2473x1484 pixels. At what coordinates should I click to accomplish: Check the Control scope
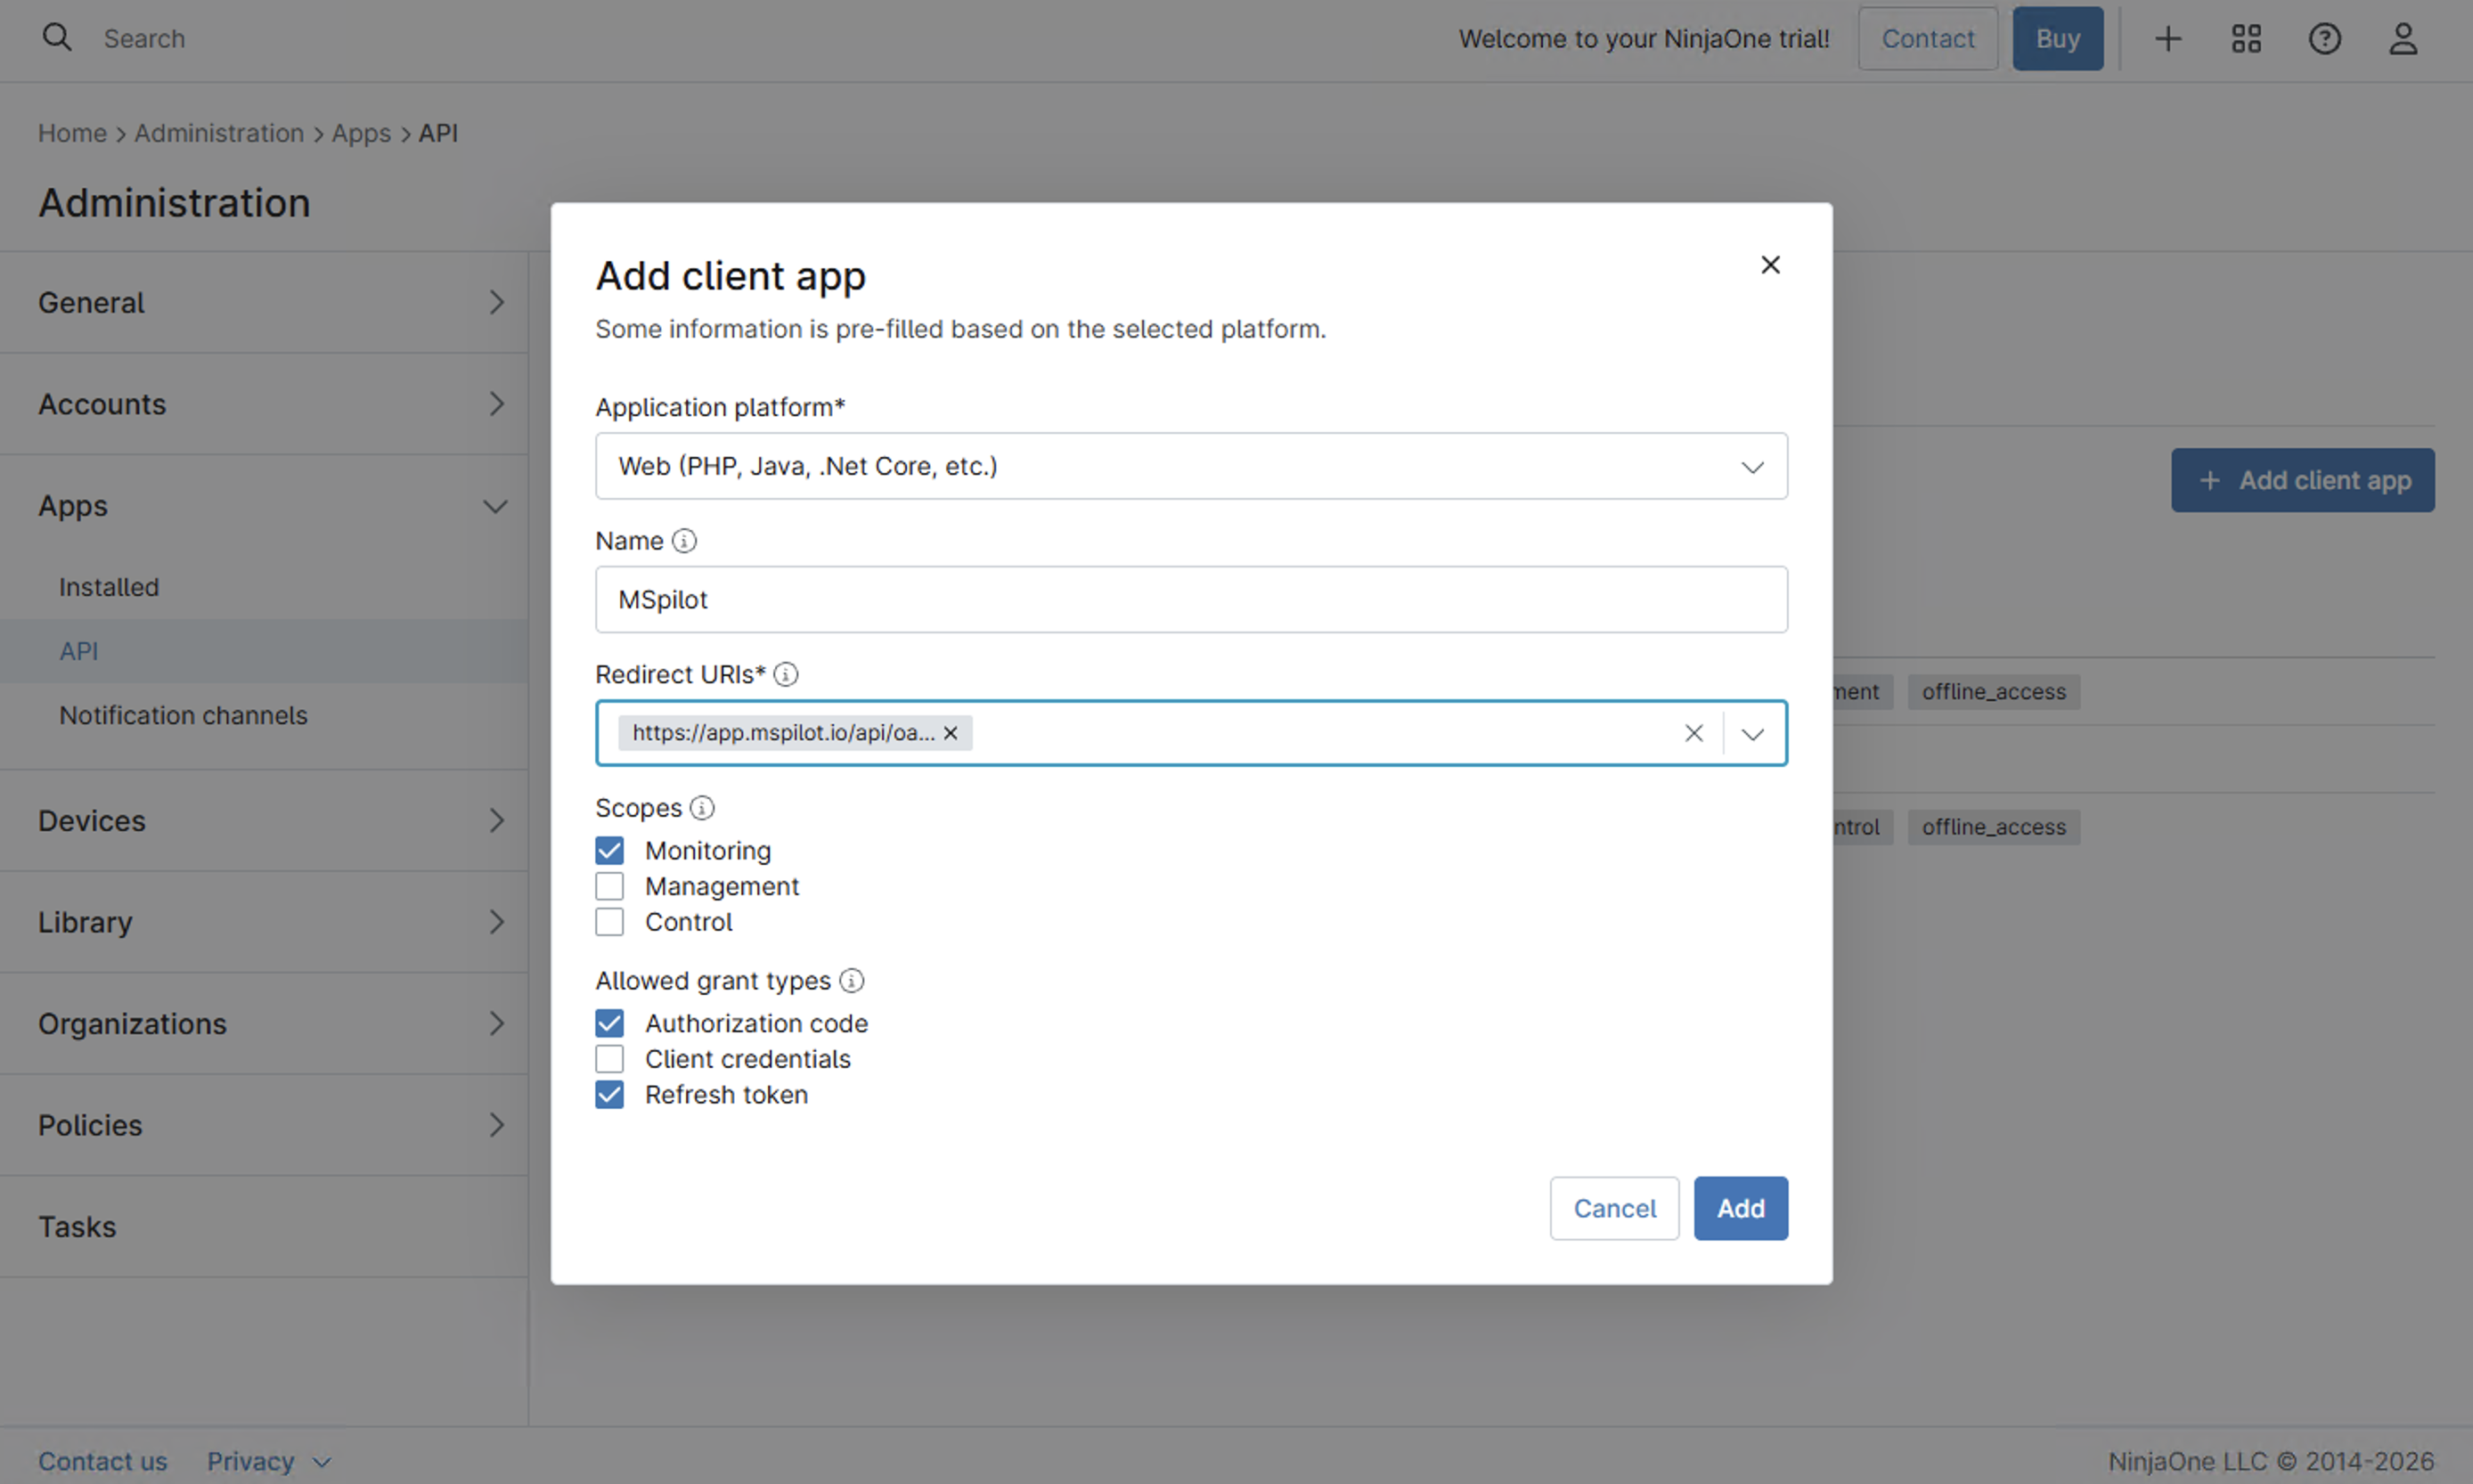[x=609, y=922]
